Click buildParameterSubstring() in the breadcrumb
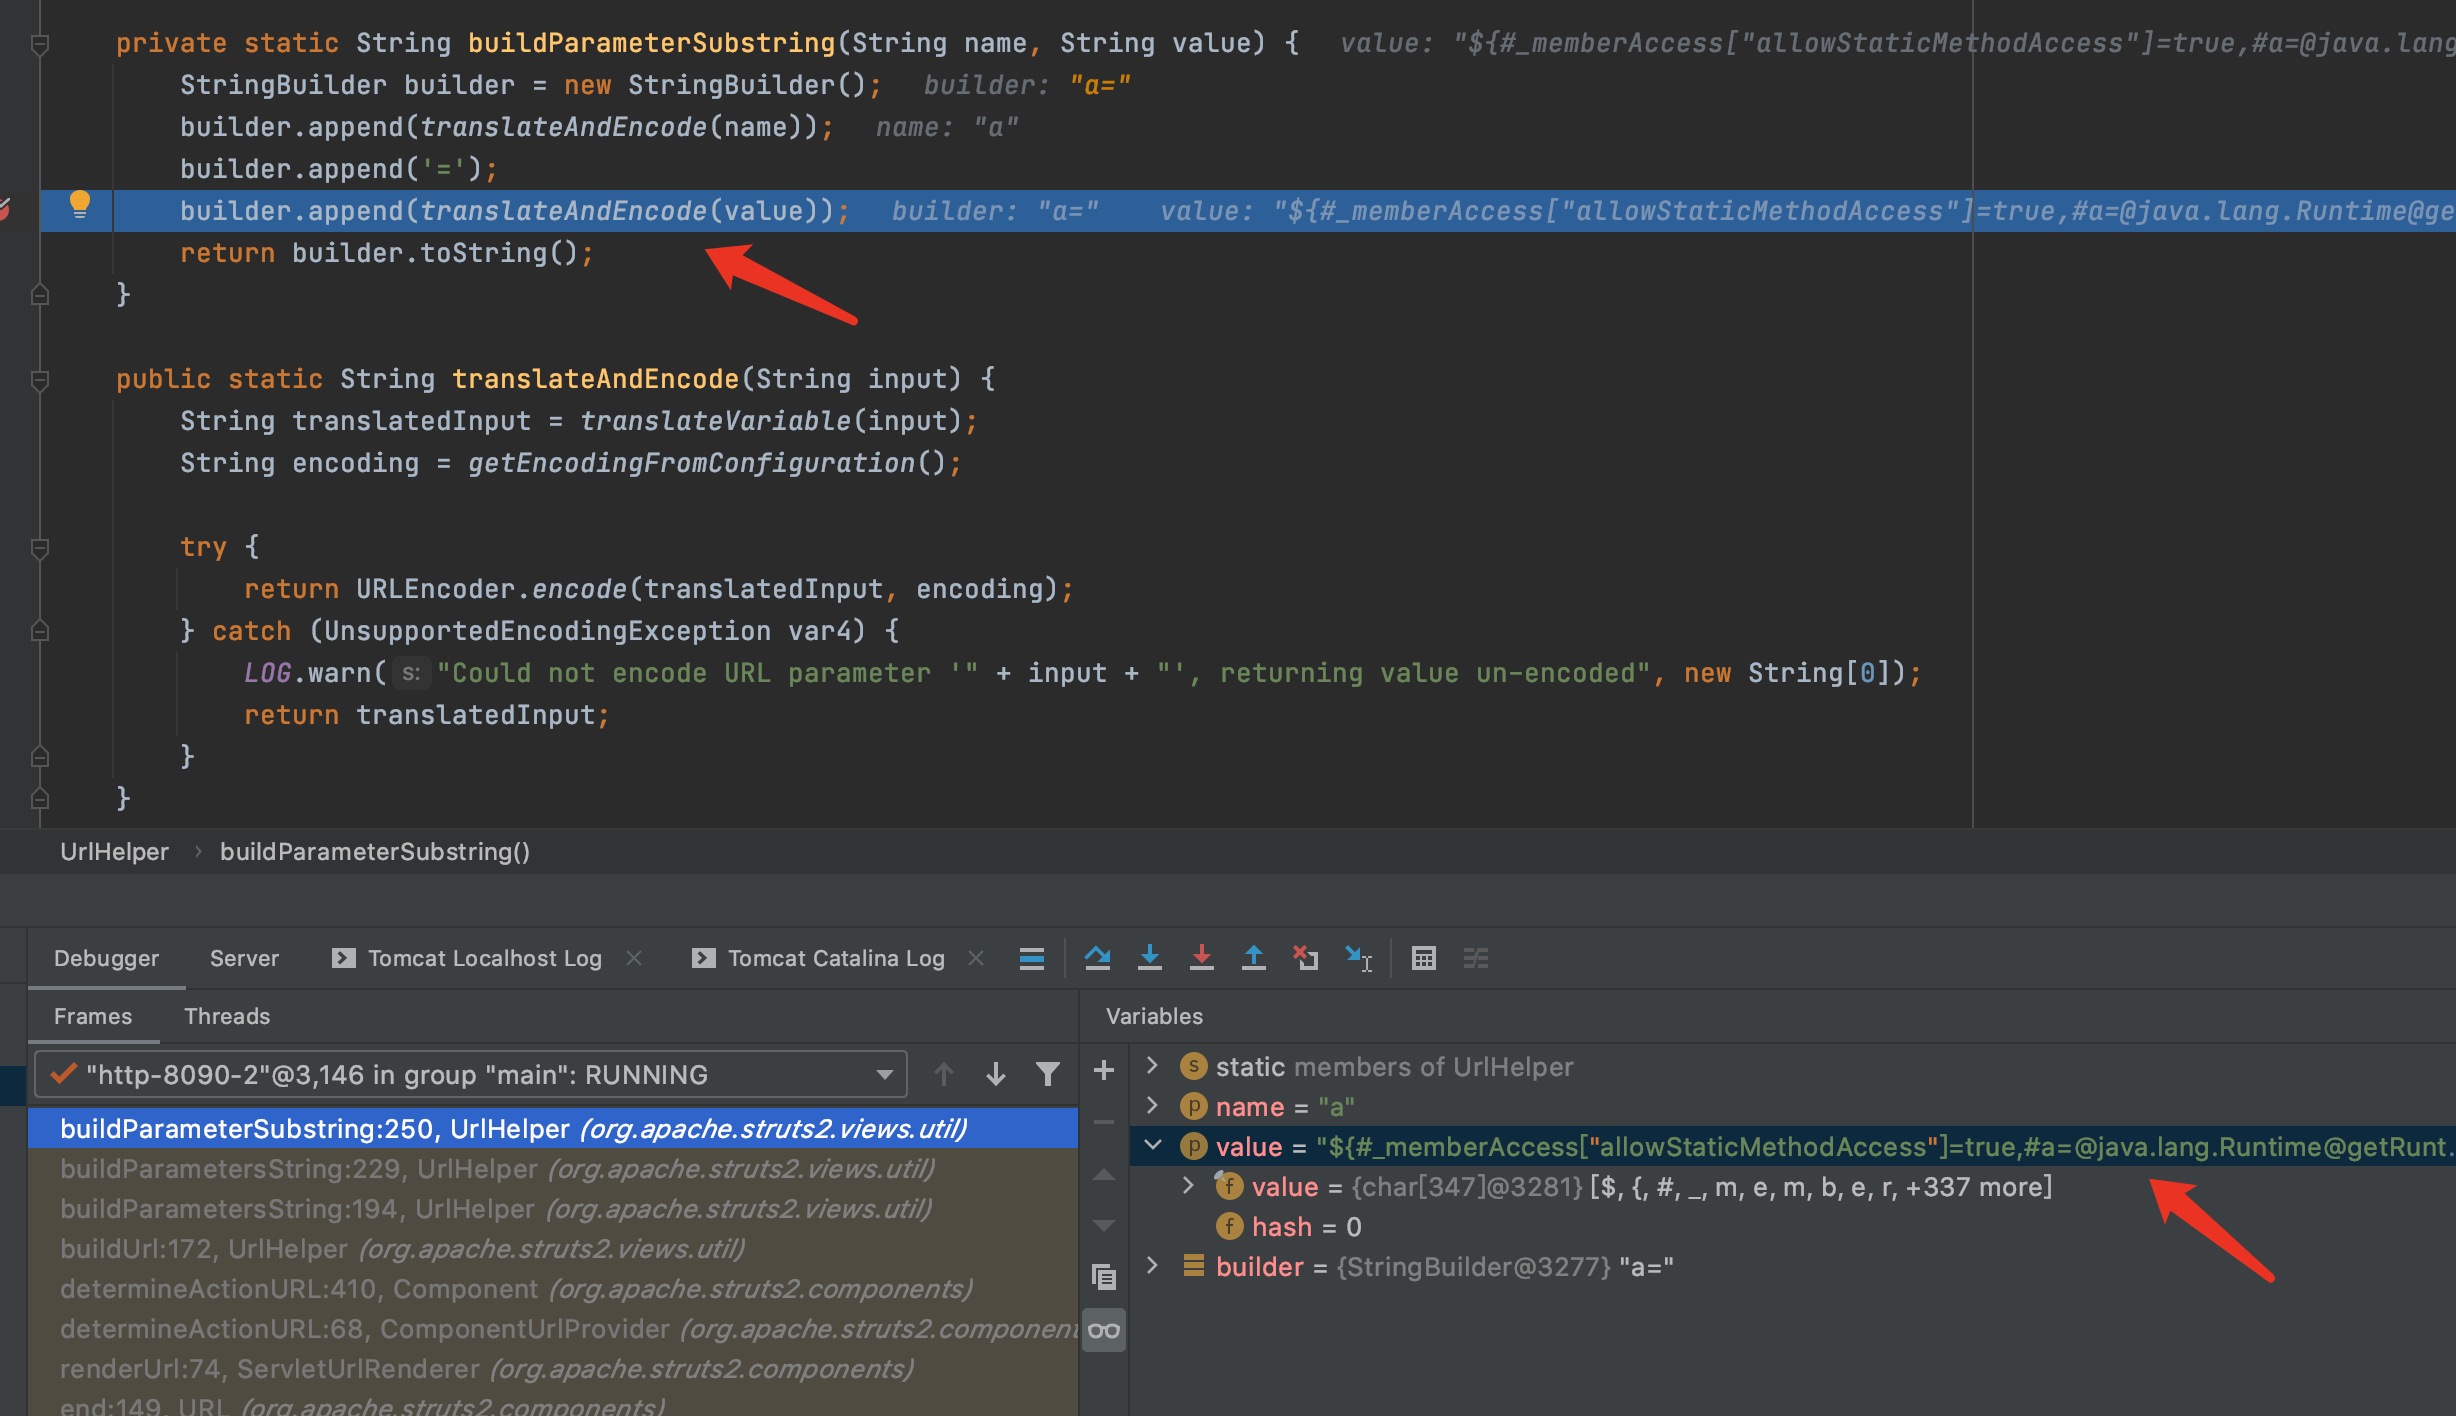 click(x=375, y=851)
